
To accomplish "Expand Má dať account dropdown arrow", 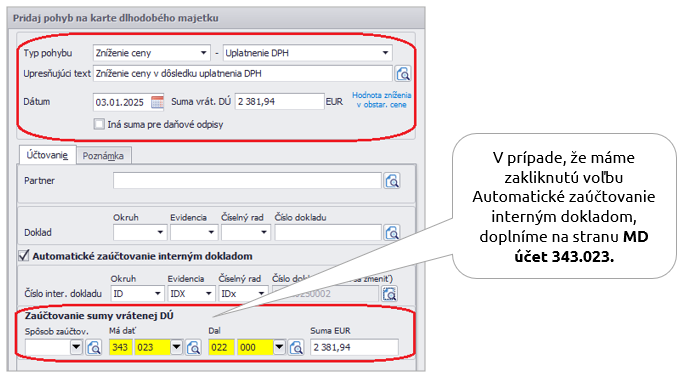I will (176, 348).
